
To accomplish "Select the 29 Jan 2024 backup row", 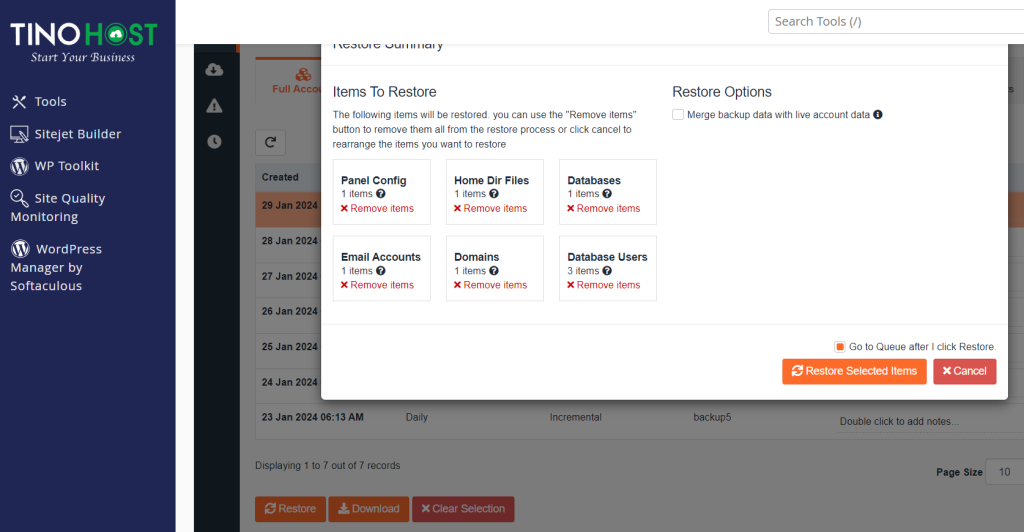I will click(288, 209).
